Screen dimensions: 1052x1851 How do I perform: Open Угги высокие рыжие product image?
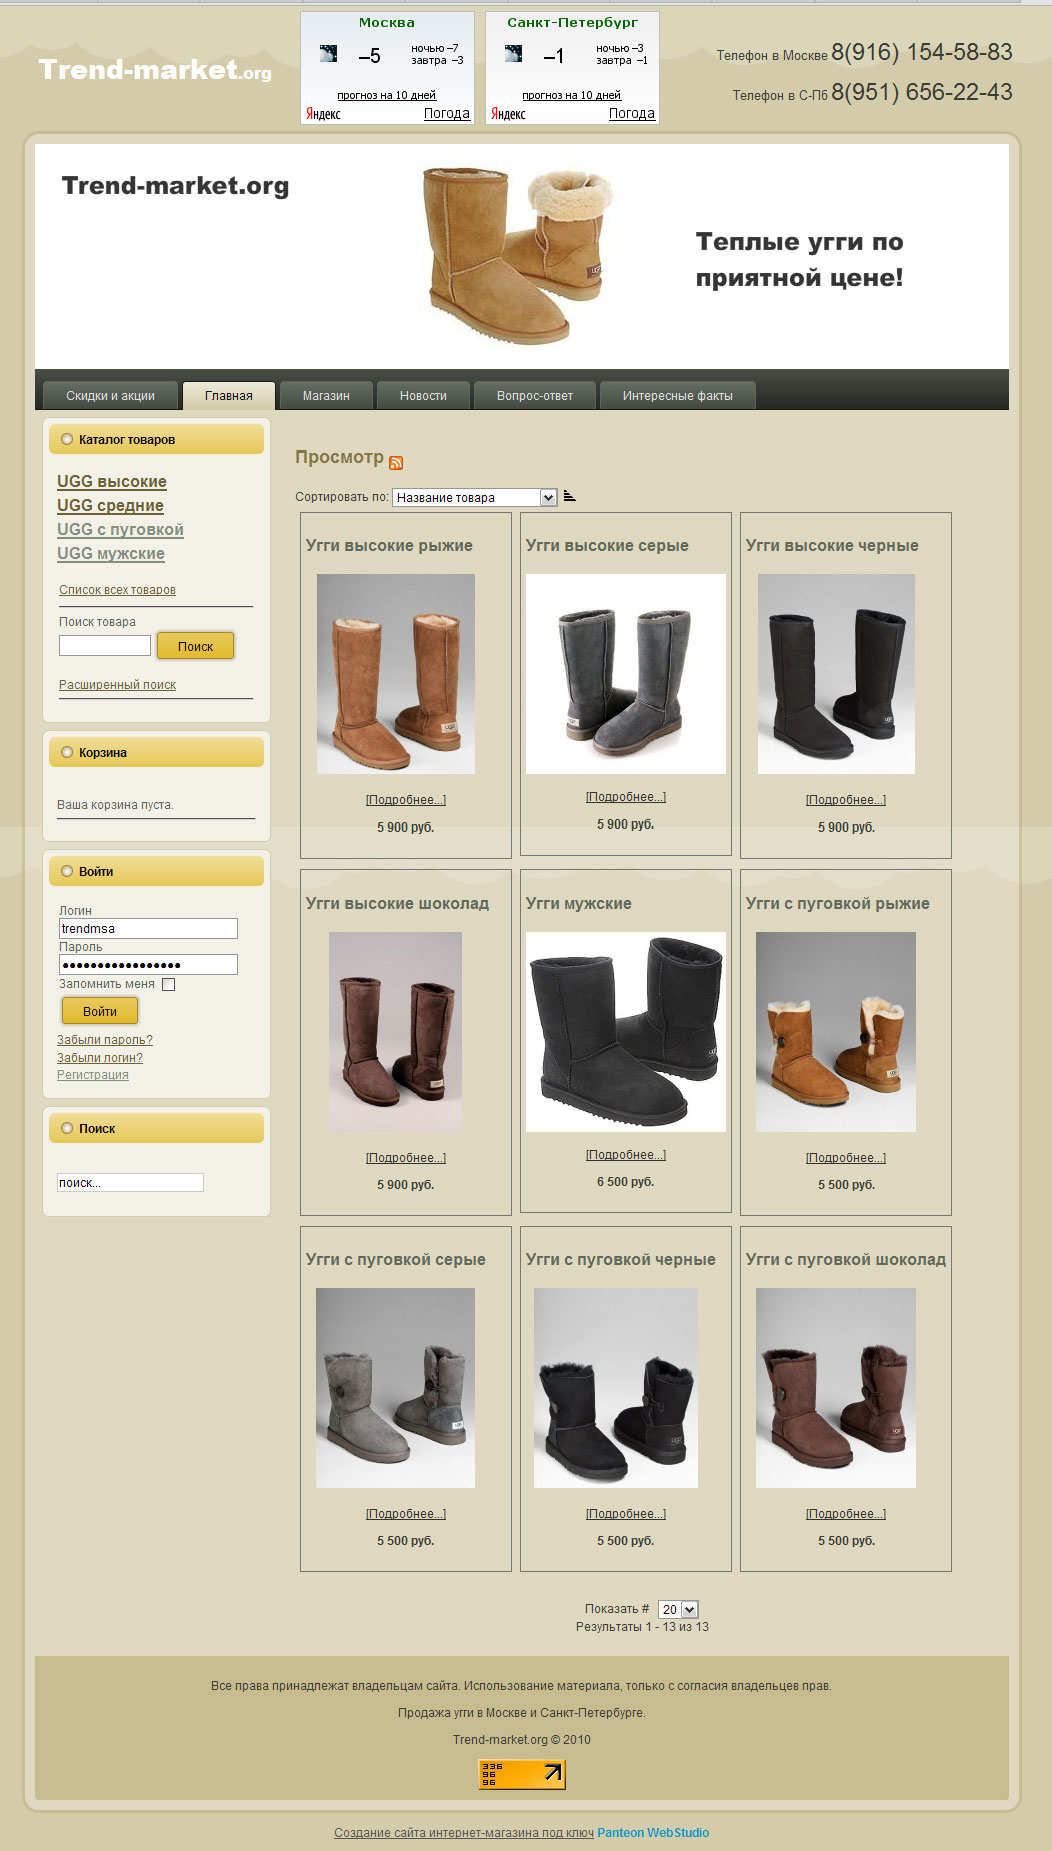[396, 674]
